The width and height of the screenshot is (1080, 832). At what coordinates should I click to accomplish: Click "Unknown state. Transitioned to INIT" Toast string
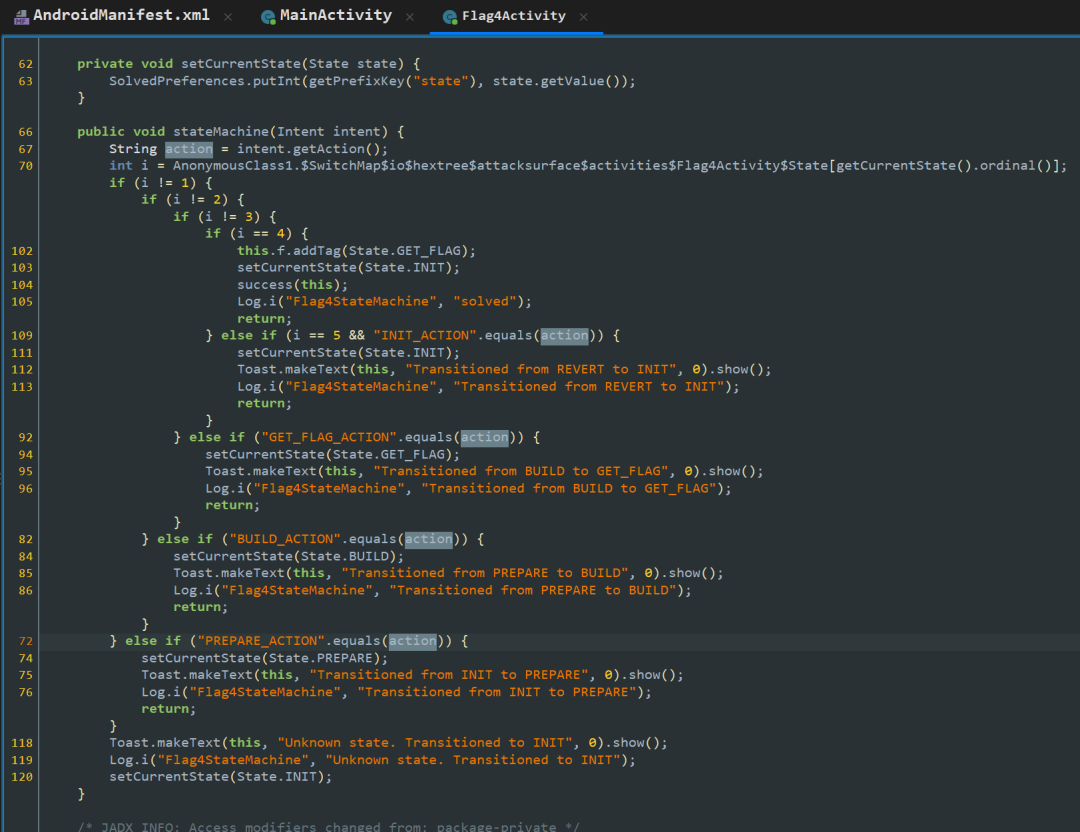(x=425, y=742)
